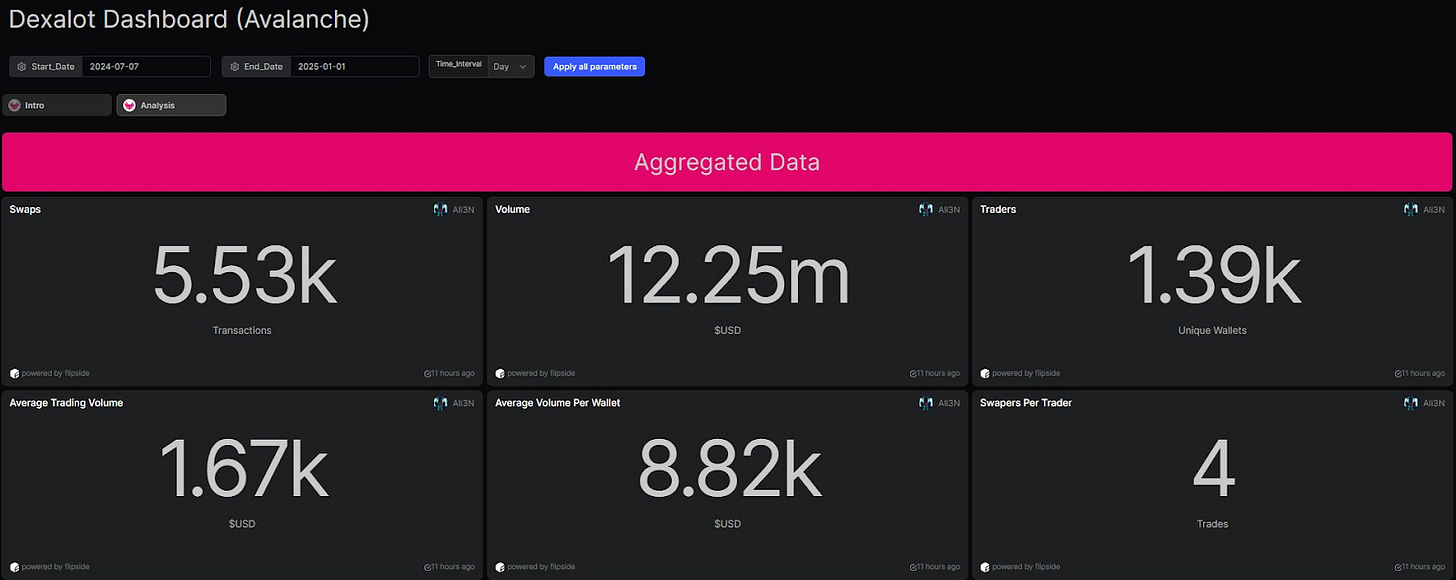The image size is (1456, 580).
Task: Click flipside logo on Average Volume Per Wallet card
Action: click(x=500, y=567)
